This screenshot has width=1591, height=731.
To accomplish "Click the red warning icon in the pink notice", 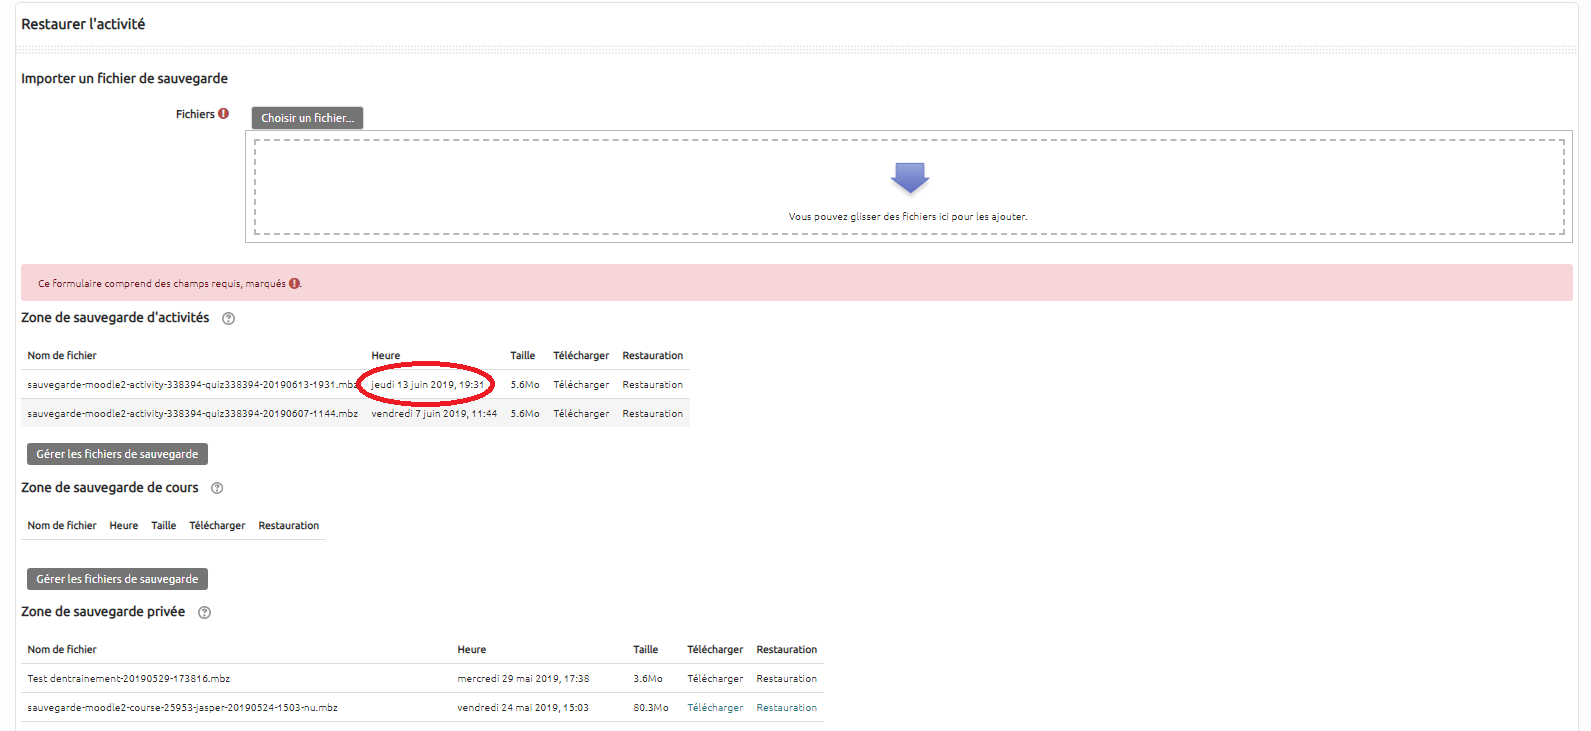I will 294,284.
